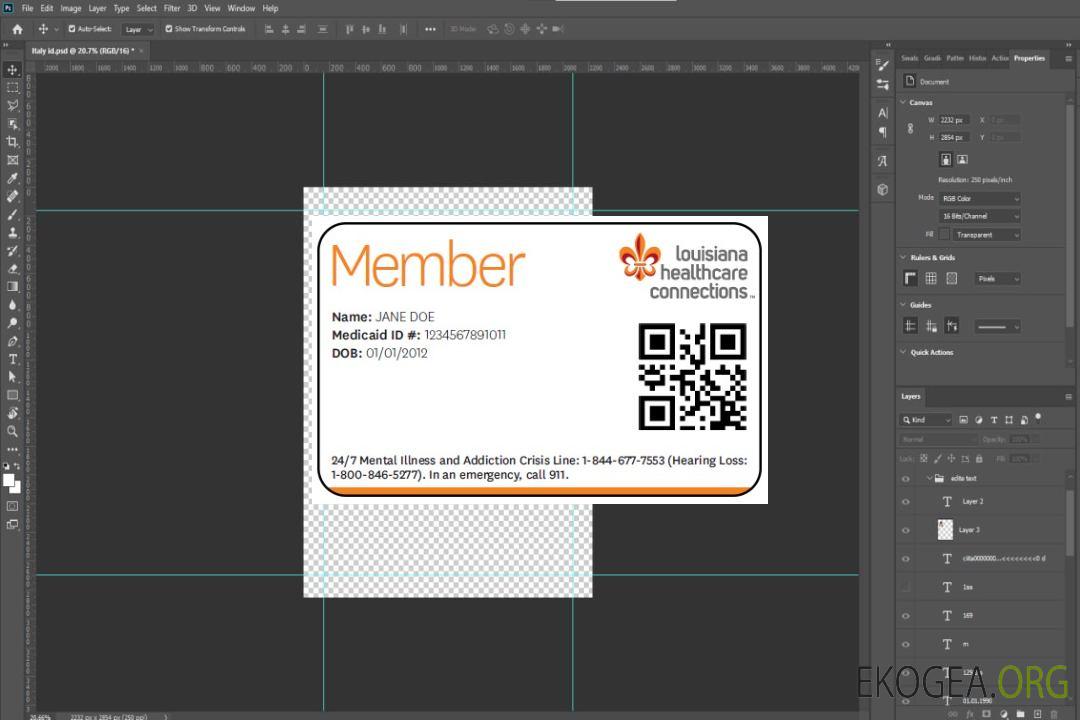Click the canvas width input field
1080x720 pixels.
coord(953,120)
